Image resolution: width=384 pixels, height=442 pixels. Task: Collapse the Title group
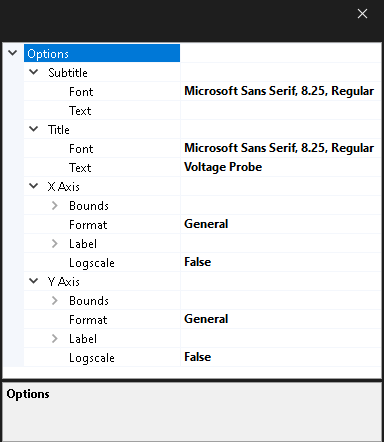34,129
